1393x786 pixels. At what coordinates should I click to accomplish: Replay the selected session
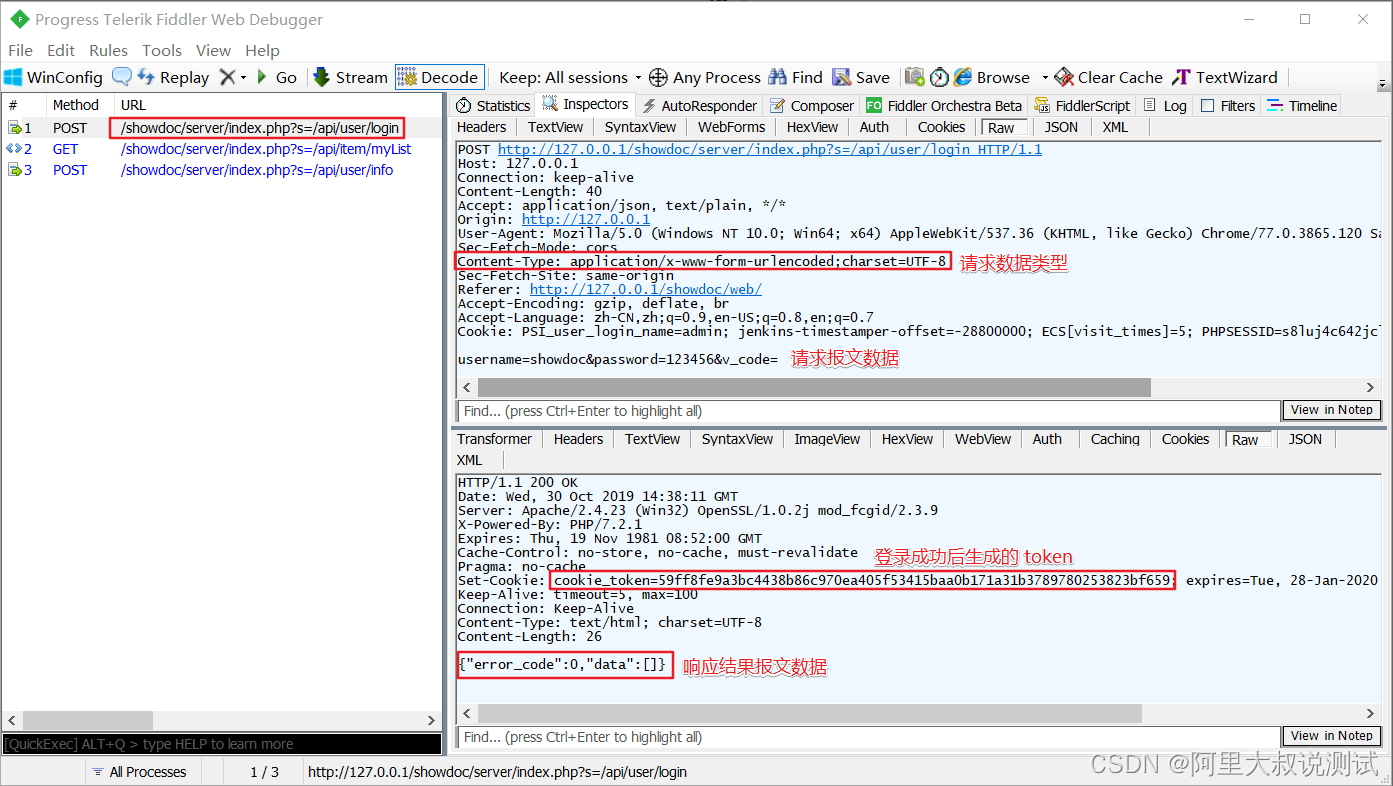(x=173, y=77)
